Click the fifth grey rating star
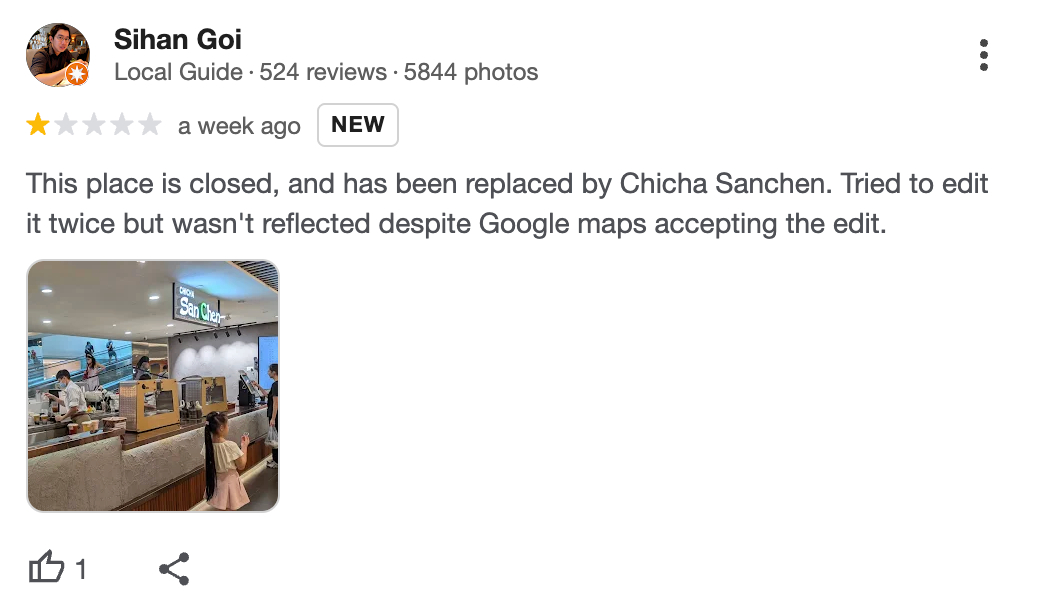The width and height of the screenshot is (1038, 608). [x=149, y=125]
